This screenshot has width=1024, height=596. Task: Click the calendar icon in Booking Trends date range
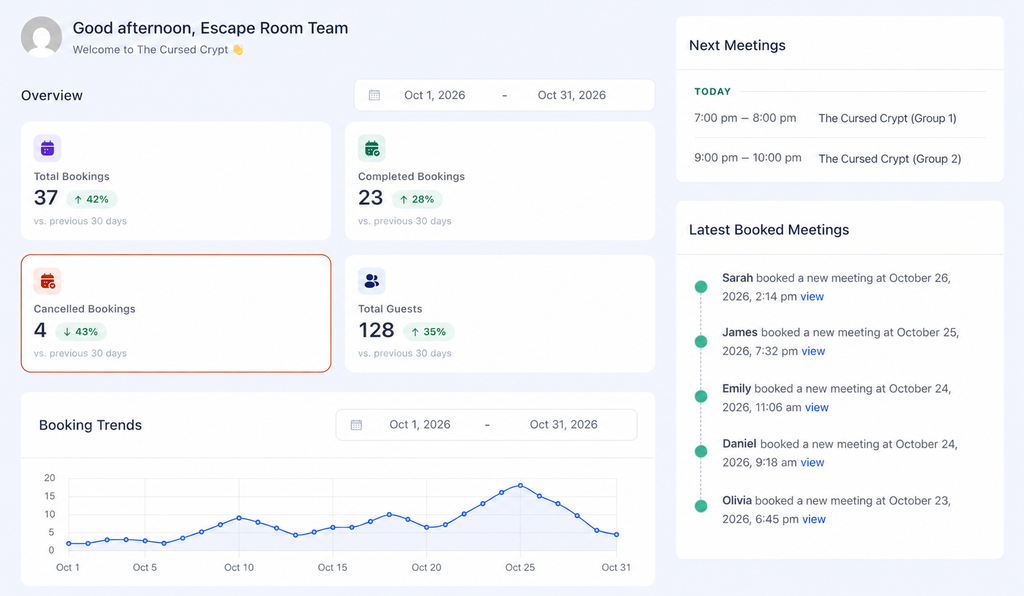pyautogui.click(x=356, y=425)
